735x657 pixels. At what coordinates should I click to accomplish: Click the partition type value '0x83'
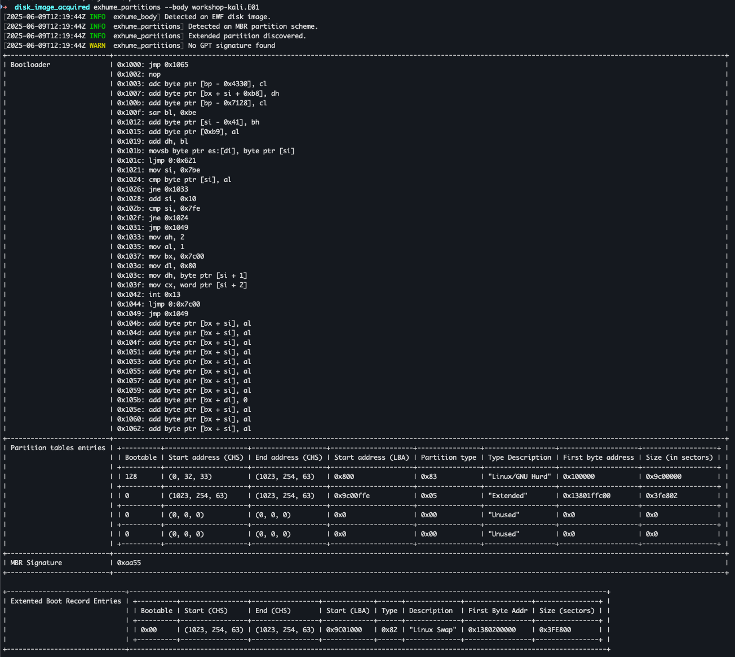[x=428, y=477]
